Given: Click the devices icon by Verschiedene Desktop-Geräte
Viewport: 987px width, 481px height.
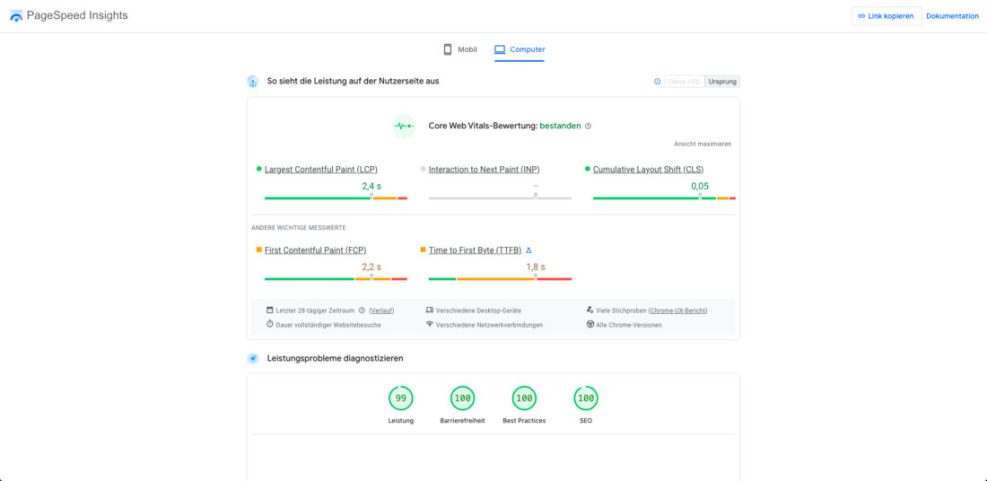Looking at the screenshot, I should (x=429, y=310).
